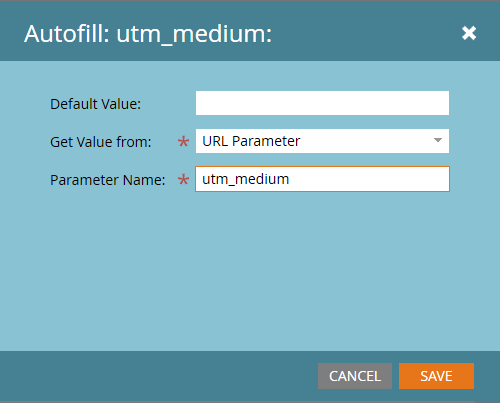Click the Default Value label

[95, 104]
